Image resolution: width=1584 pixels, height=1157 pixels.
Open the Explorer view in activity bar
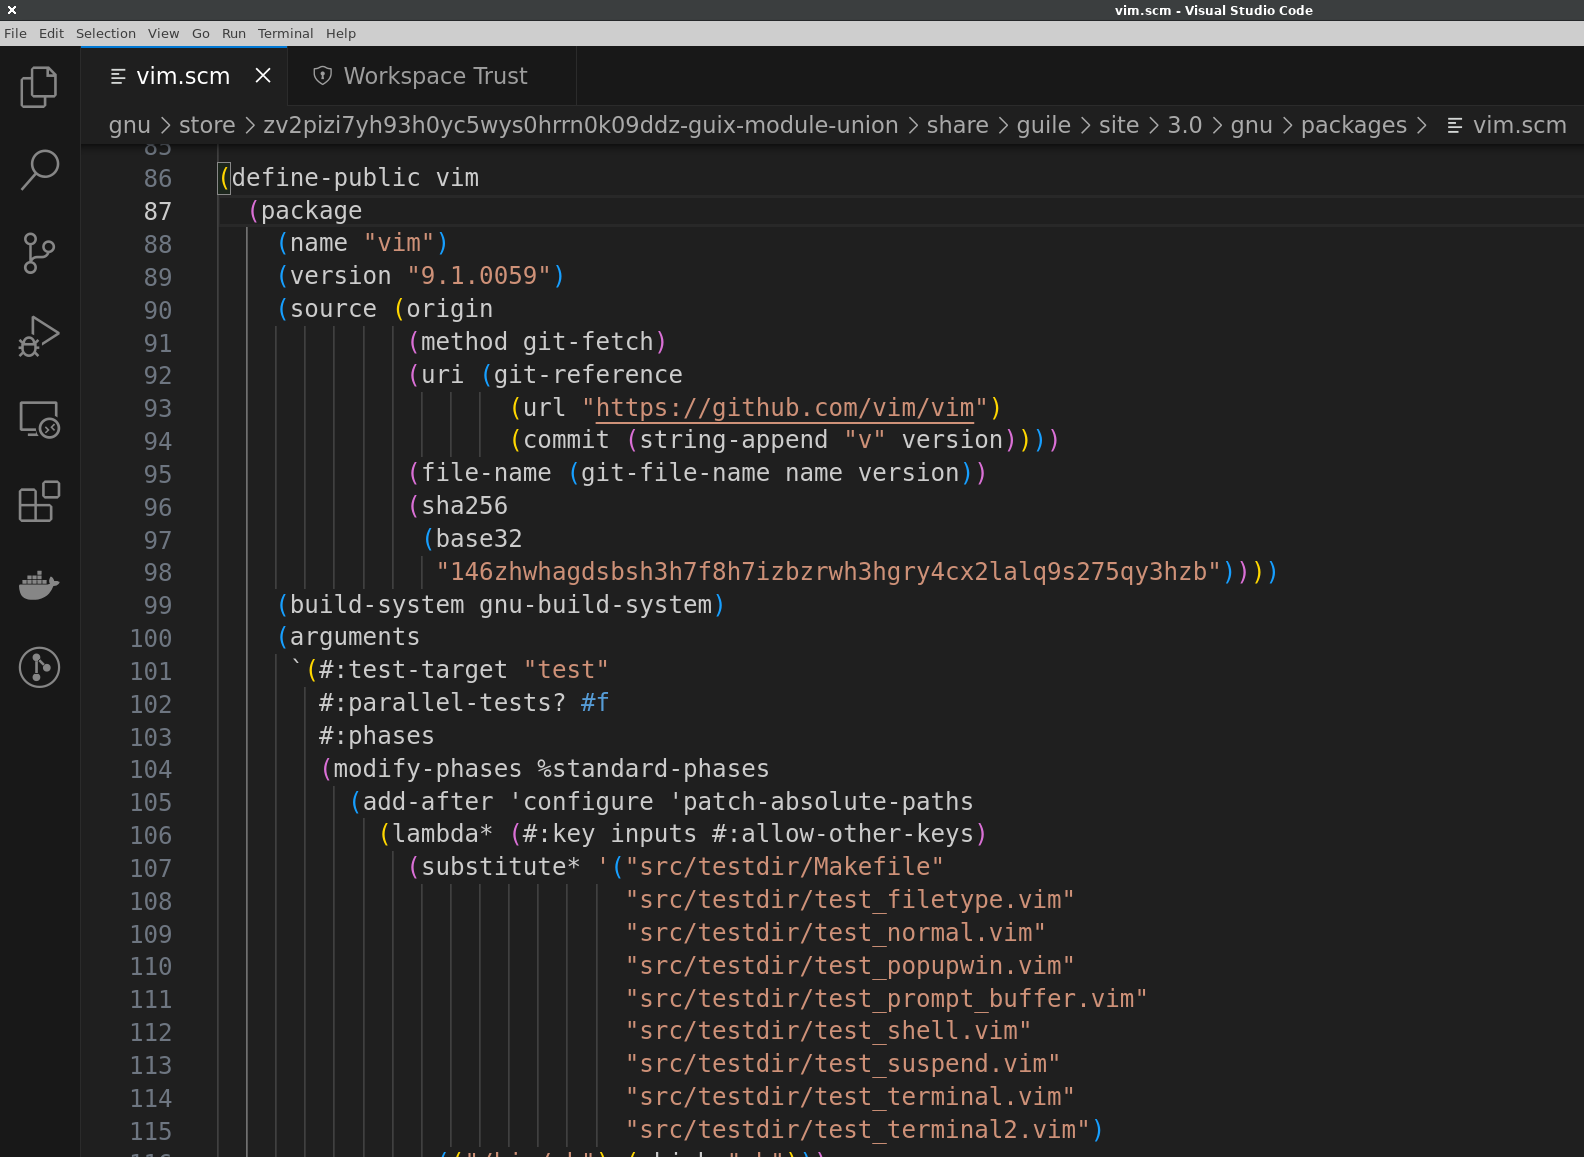click(39, 87)
